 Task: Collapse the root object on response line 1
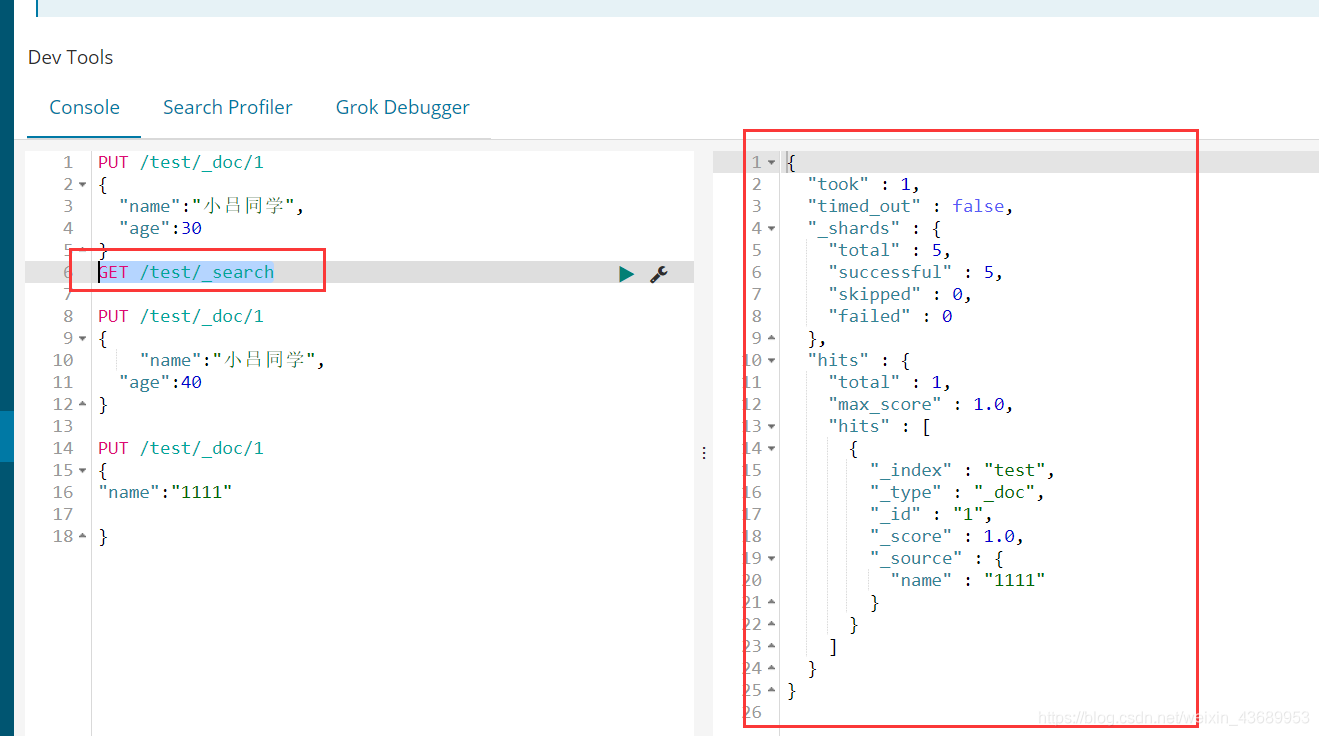click(771, 162)
